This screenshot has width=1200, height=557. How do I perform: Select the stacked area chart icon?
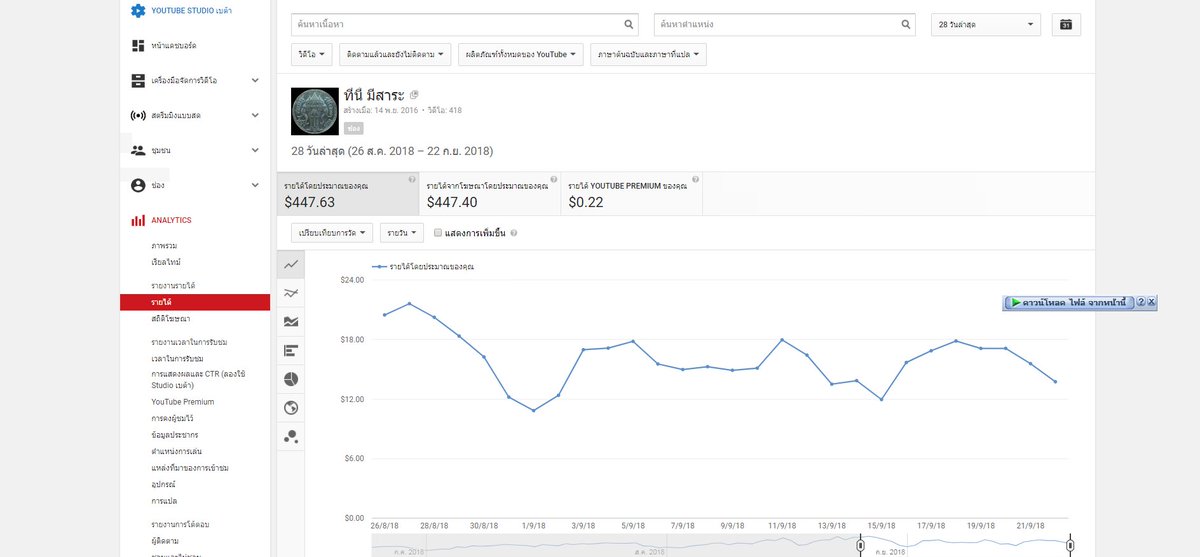pos(291,322)
